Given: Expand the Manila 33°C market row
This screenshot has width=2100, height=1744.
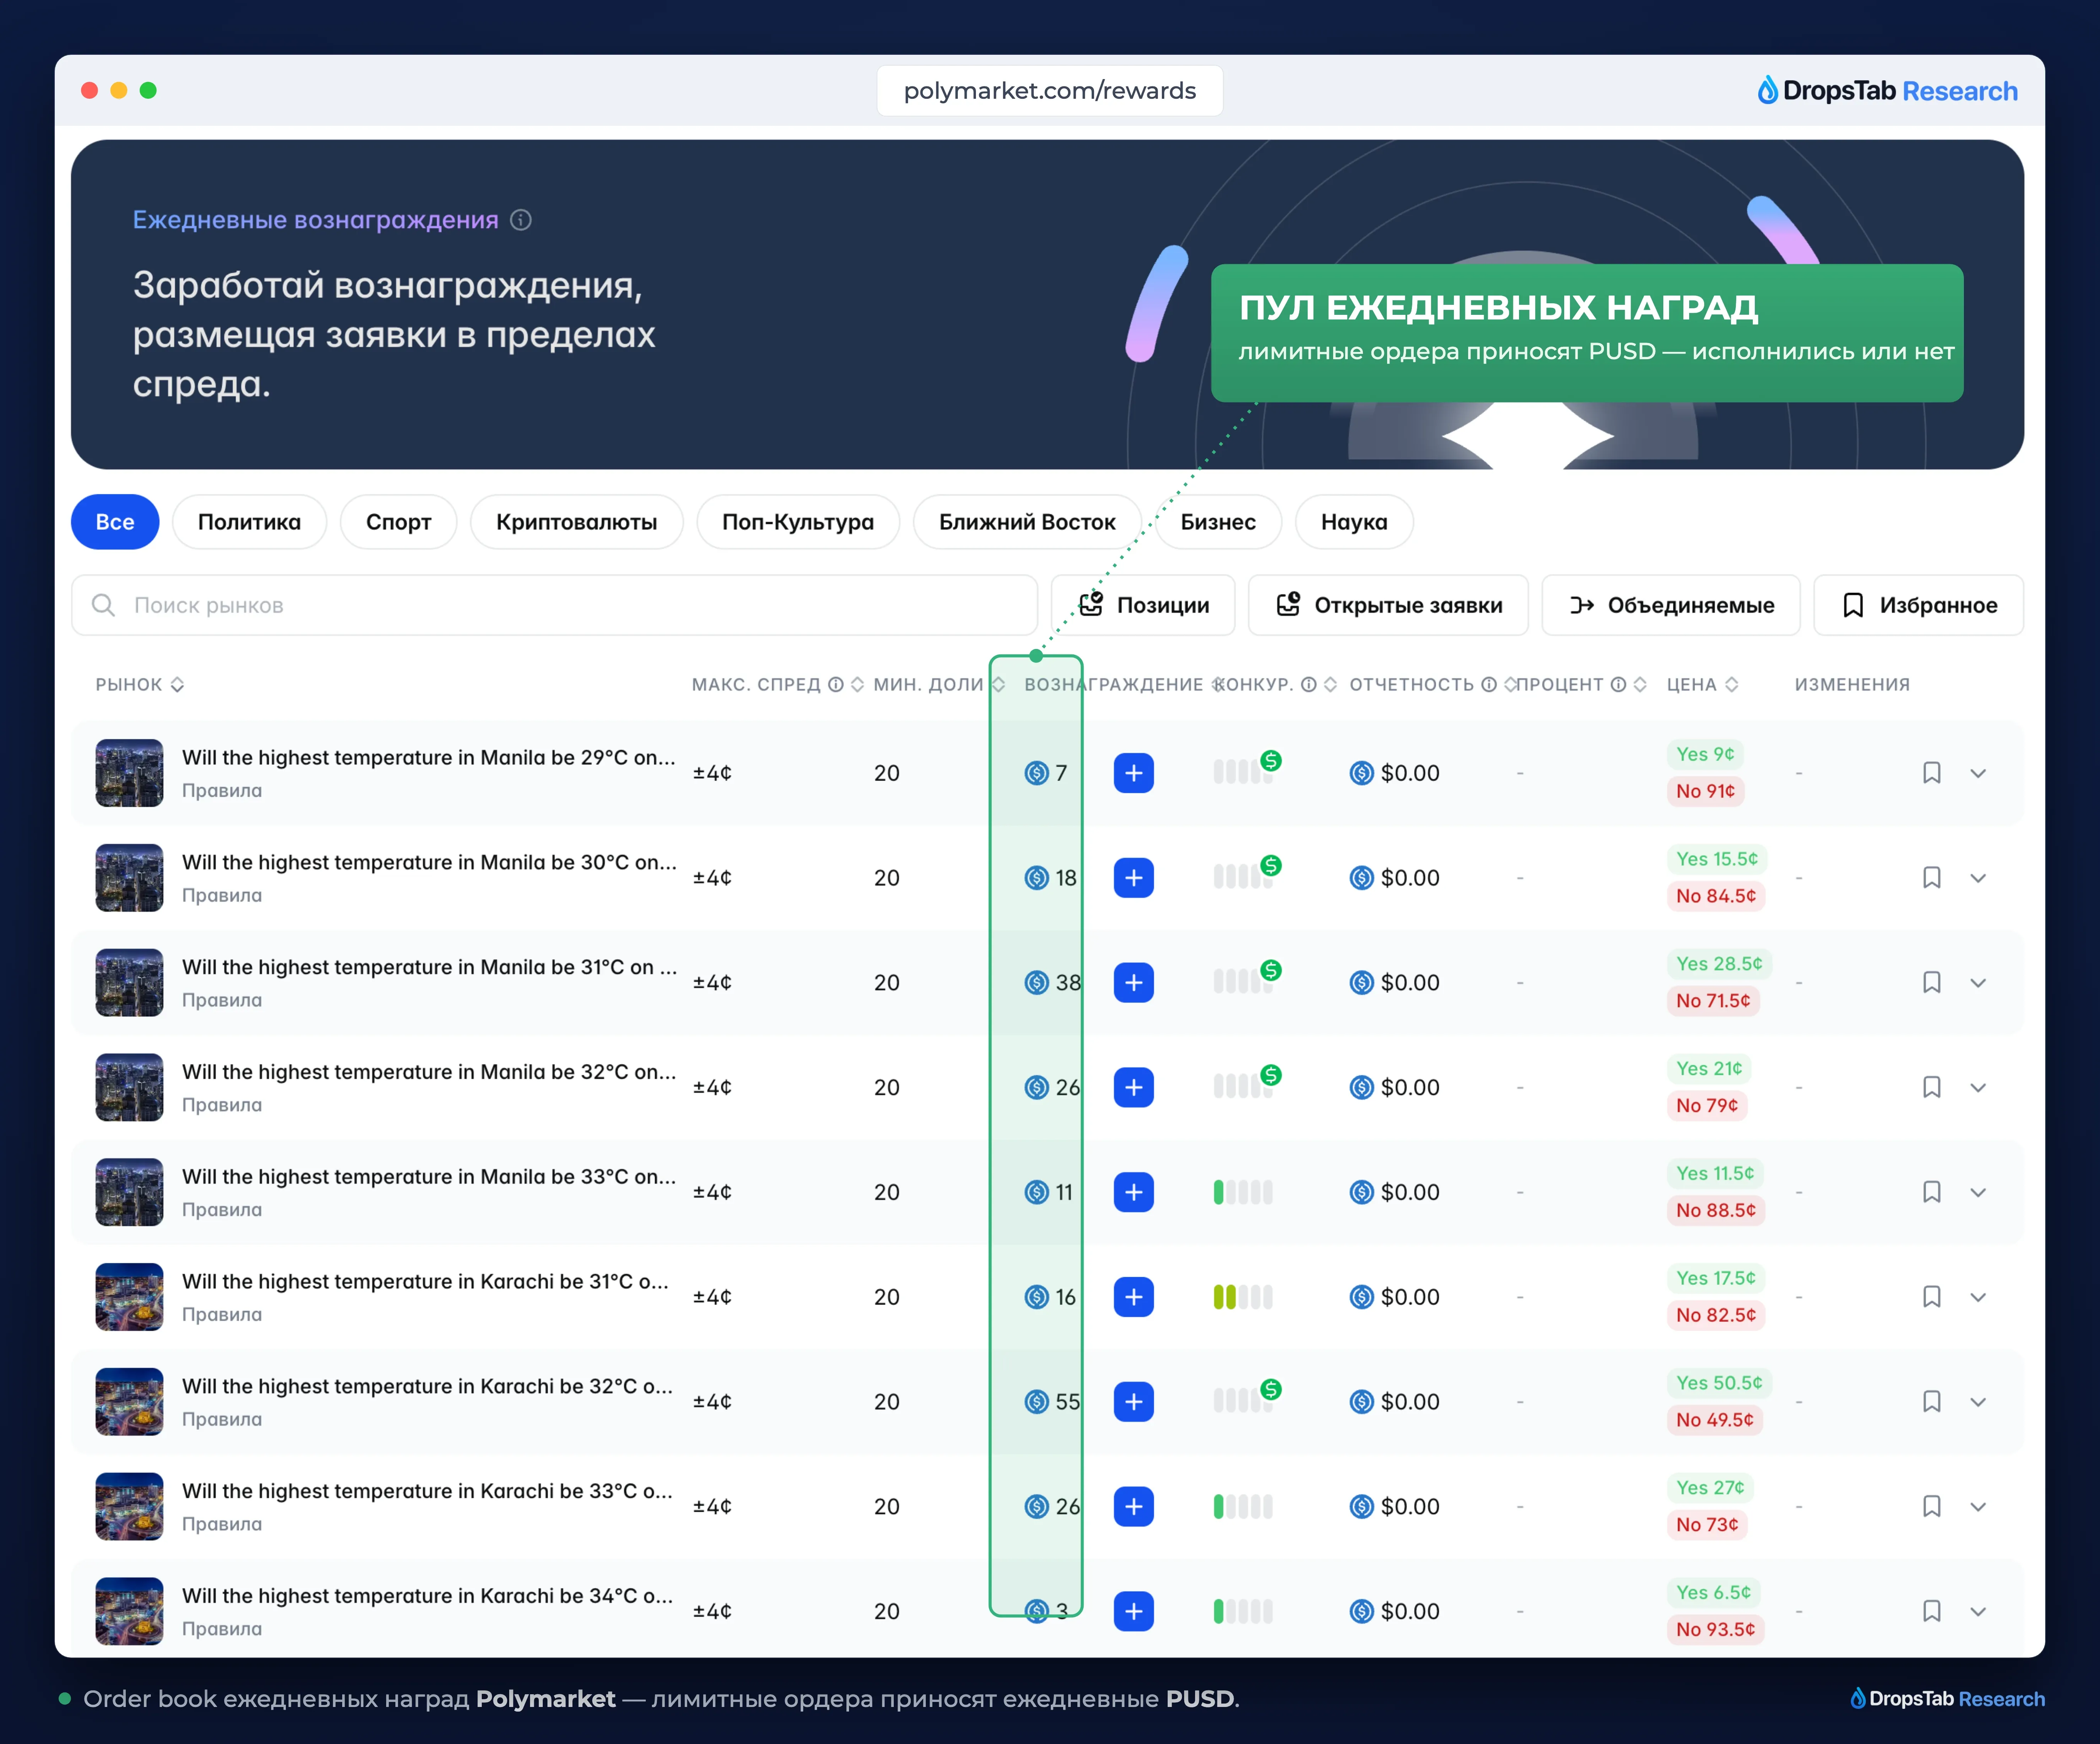Looking at the screenshot, I should [1978, 1192].
